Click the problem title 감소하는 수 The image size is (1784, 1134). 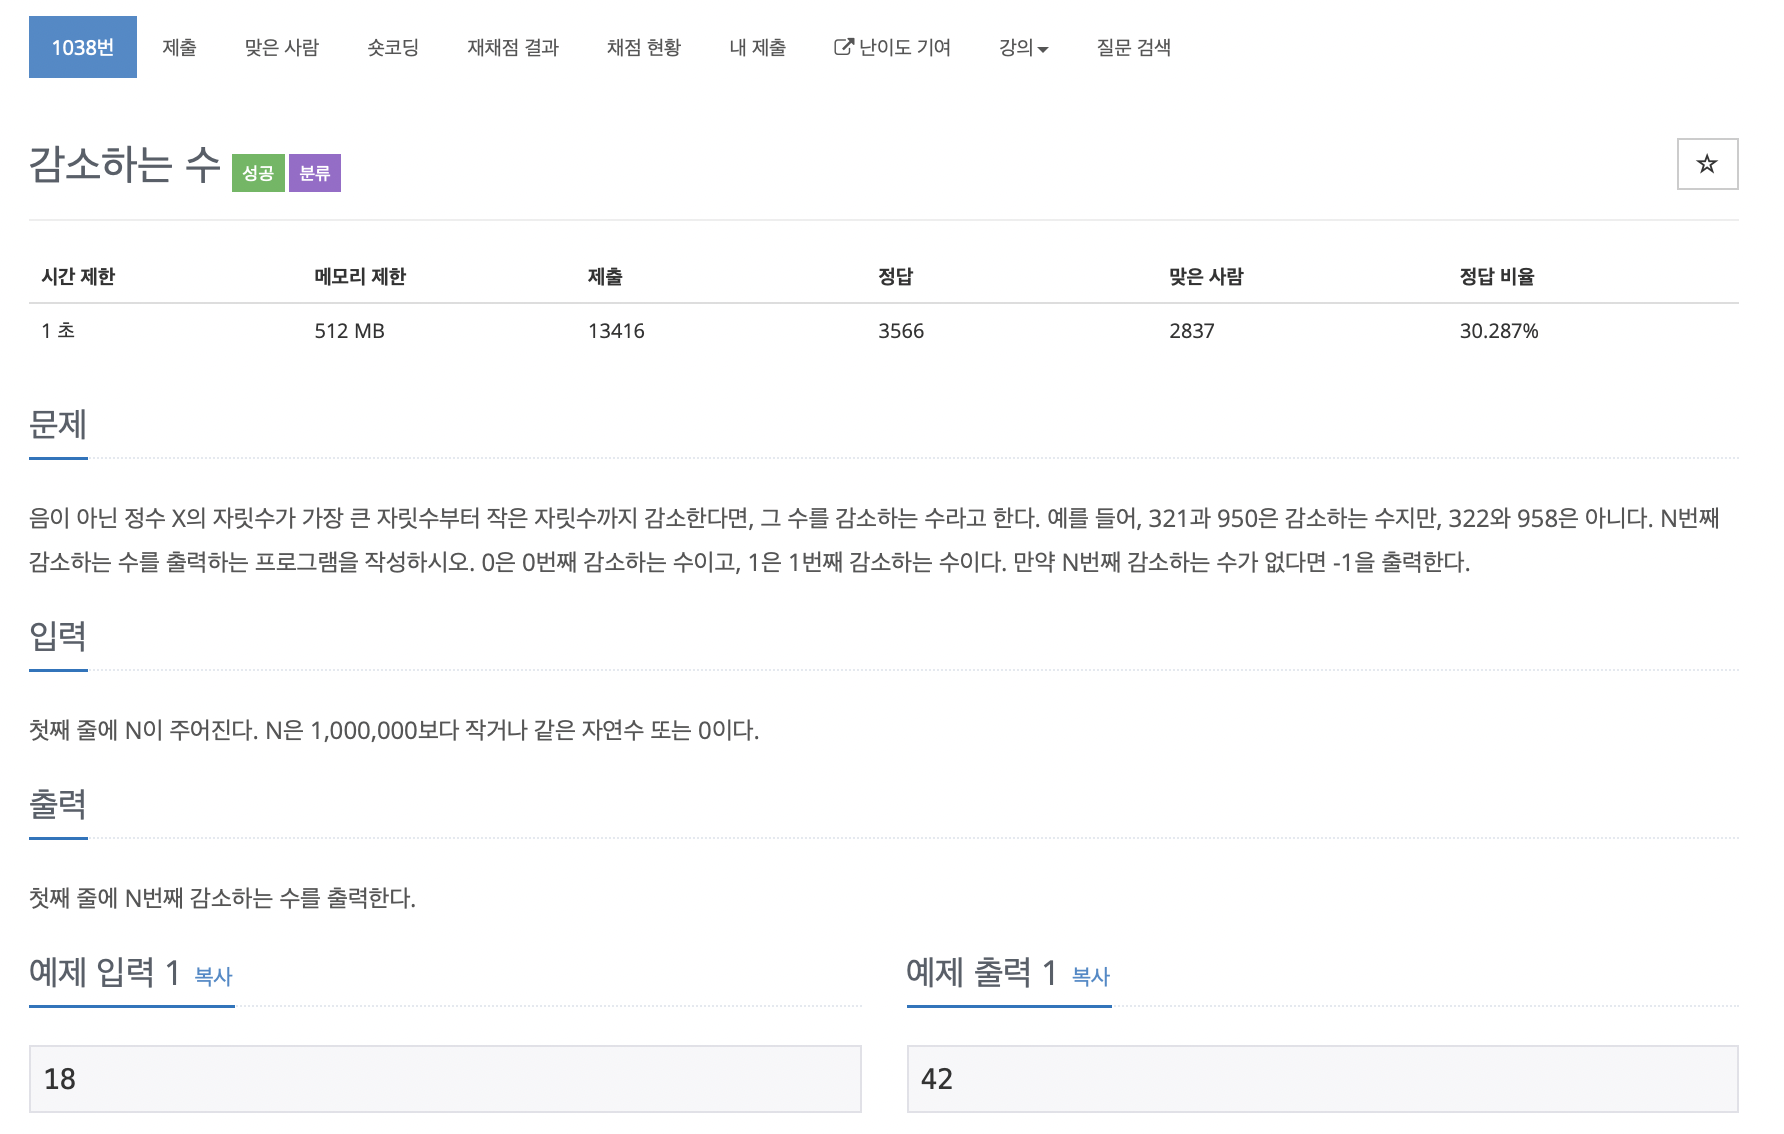pyautogui.click(x=123, y=166)
